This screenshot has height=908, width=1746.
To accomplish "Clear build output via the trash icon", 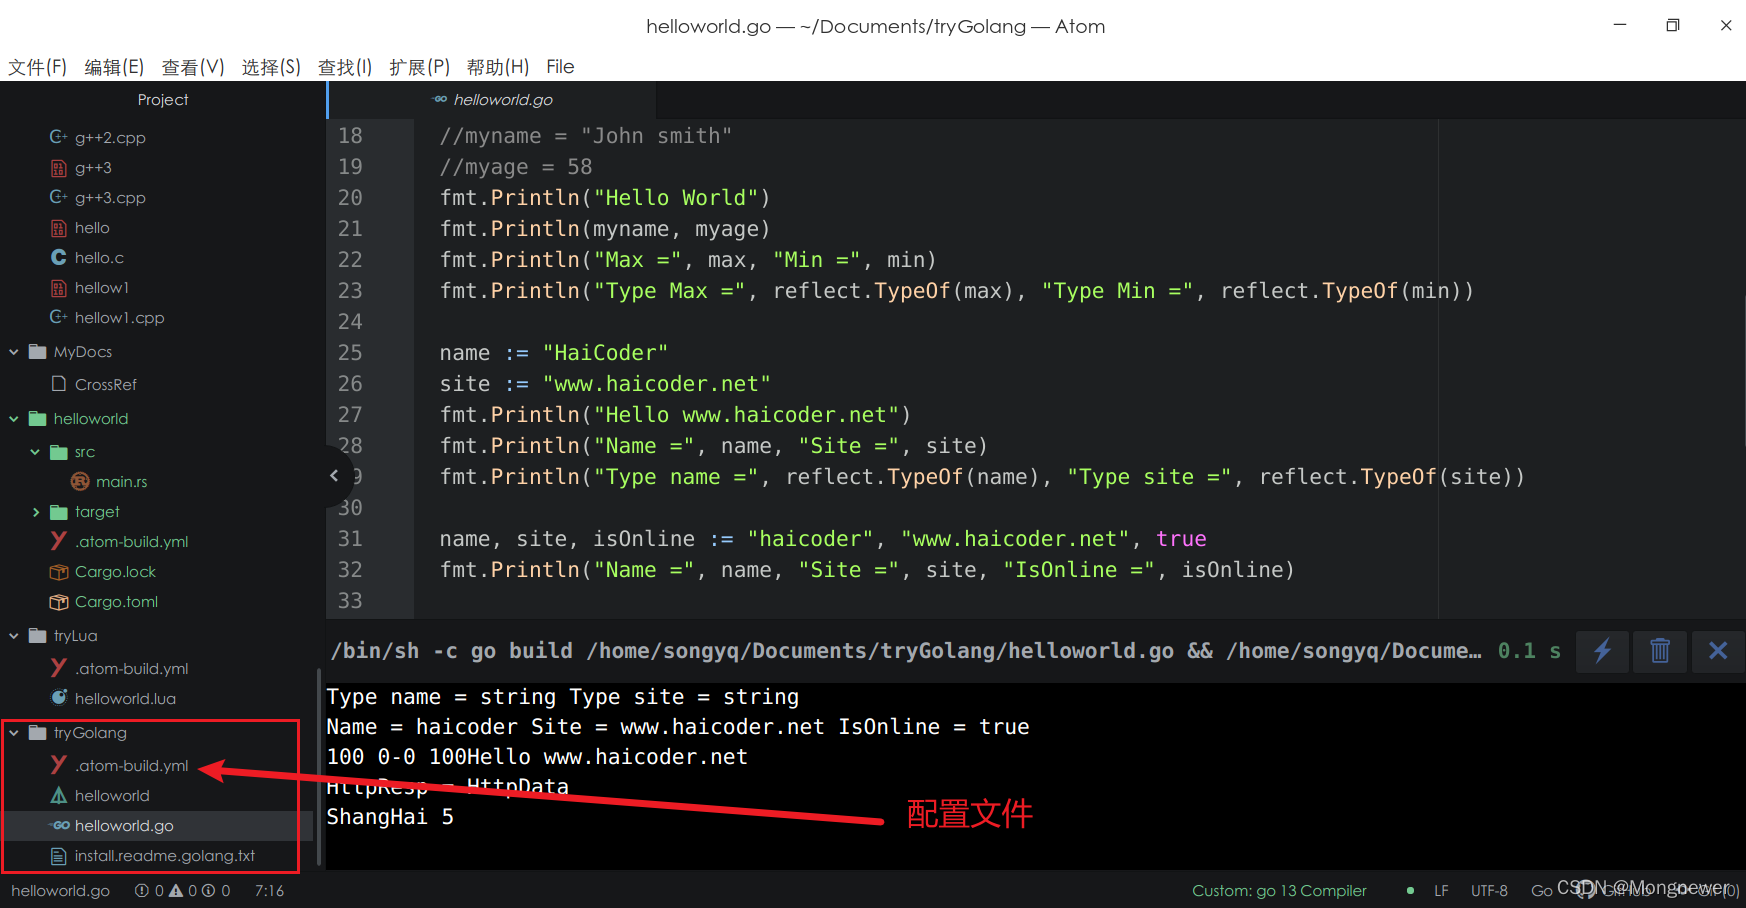I will [1660, 651].
